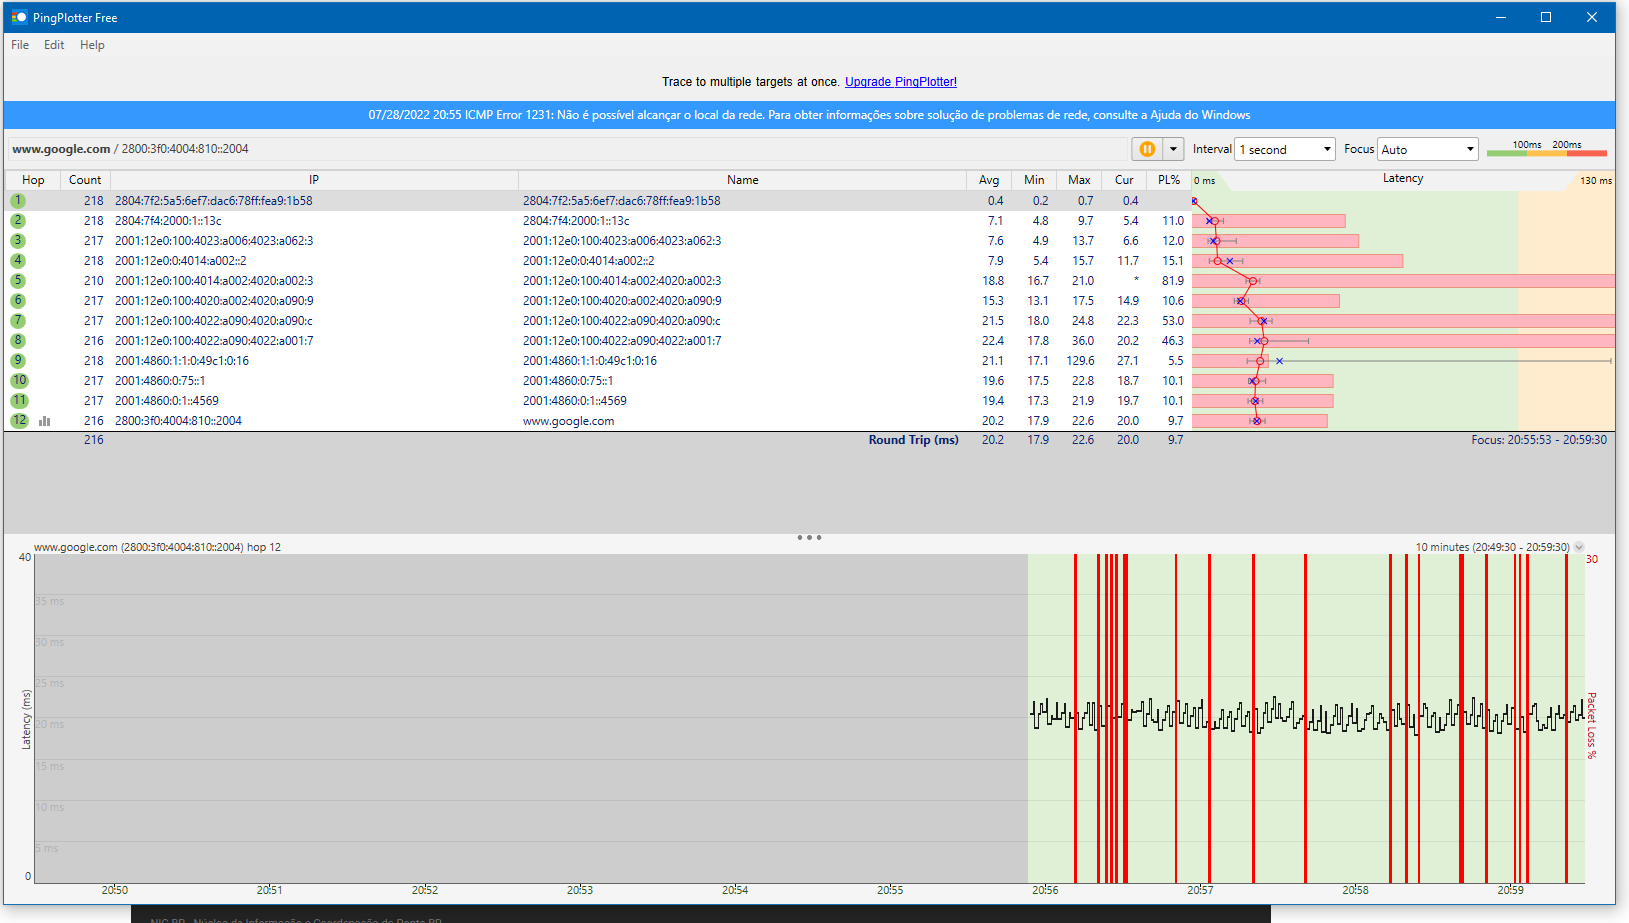Select the www.google.com name cell in hop 12
This screenshot has width=1629, height=923.
pyautogui.click(x=568, y=421)
